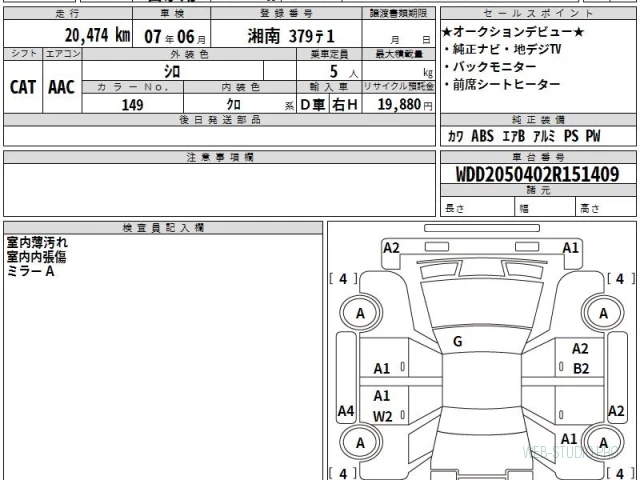Select exterior color value シロ

click(172, 72)
